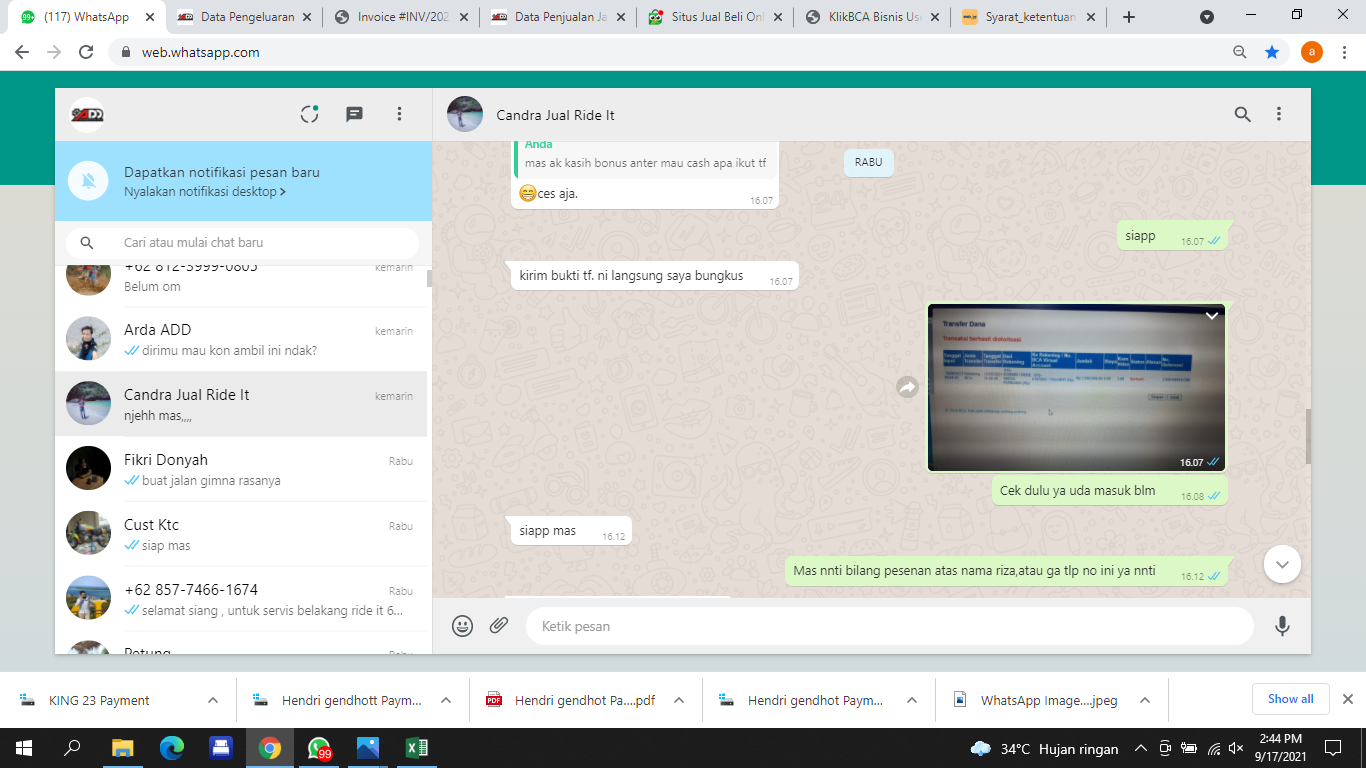The width and height of the screenshot is (1366, 768).
Task: Forward the transfer receipt image
Action: [x=907, y=387]
